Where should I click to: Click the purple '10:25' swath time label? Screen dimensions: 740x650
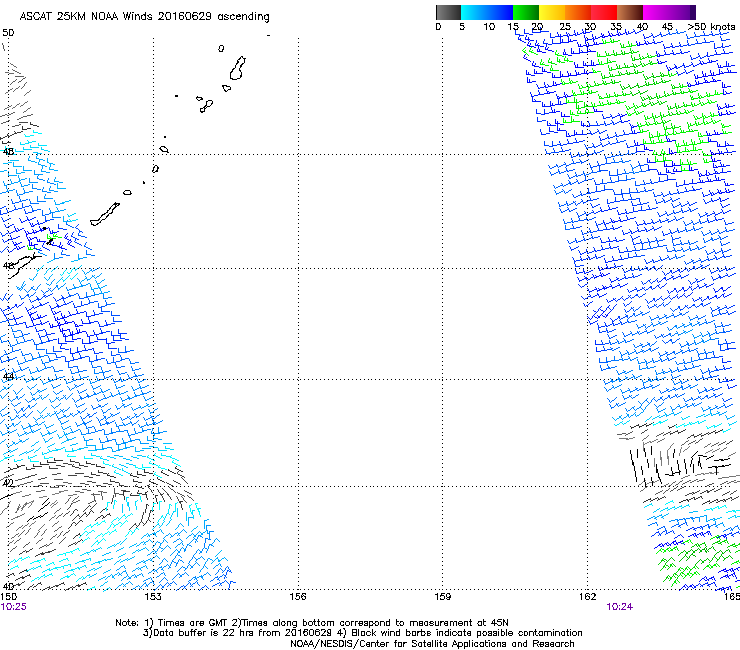14,607
